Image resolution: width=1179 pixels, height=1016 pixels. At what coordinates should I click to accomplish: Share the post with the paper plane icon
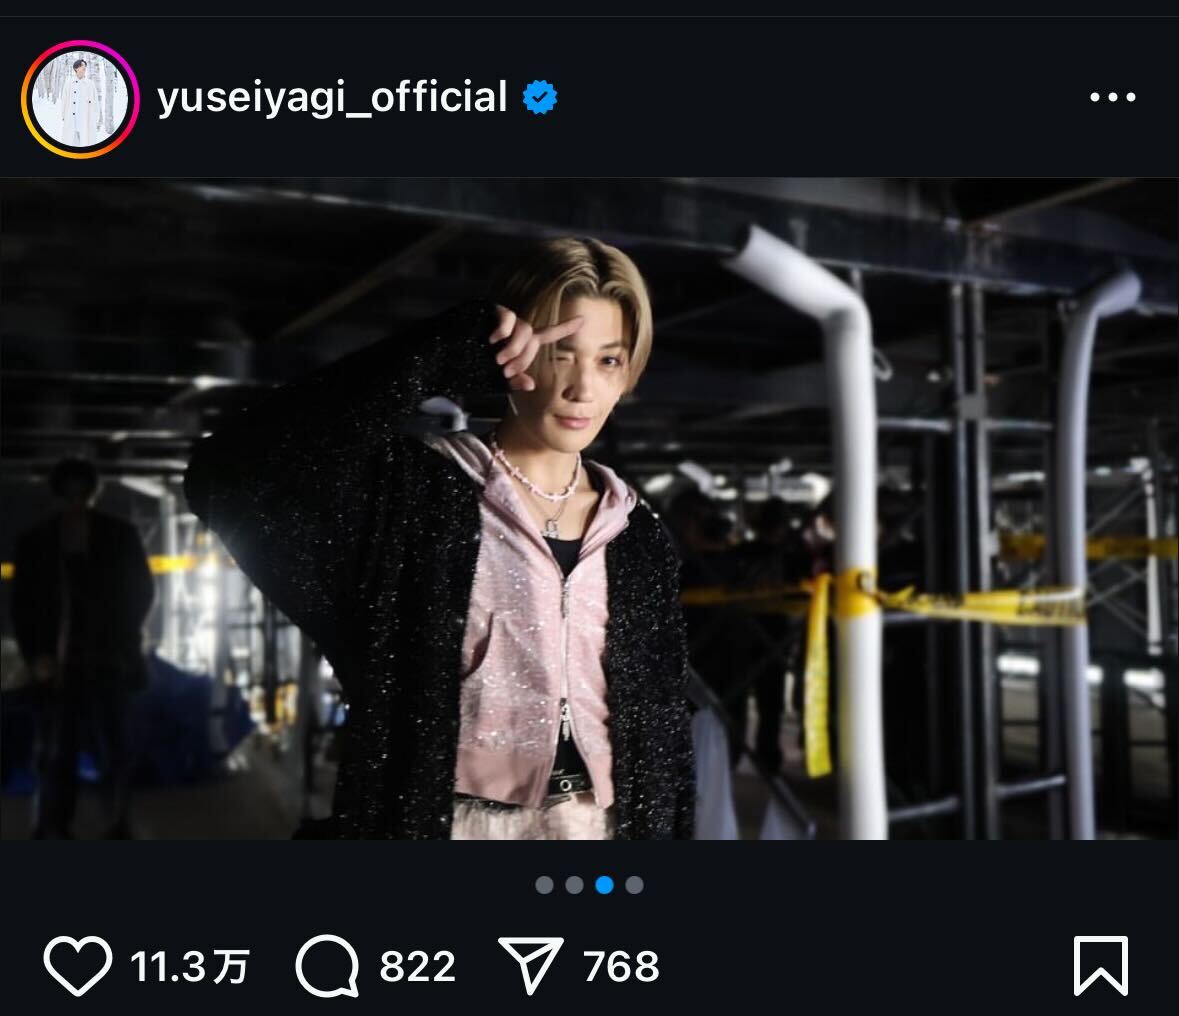pyautogui.click(x=531, y=966)
